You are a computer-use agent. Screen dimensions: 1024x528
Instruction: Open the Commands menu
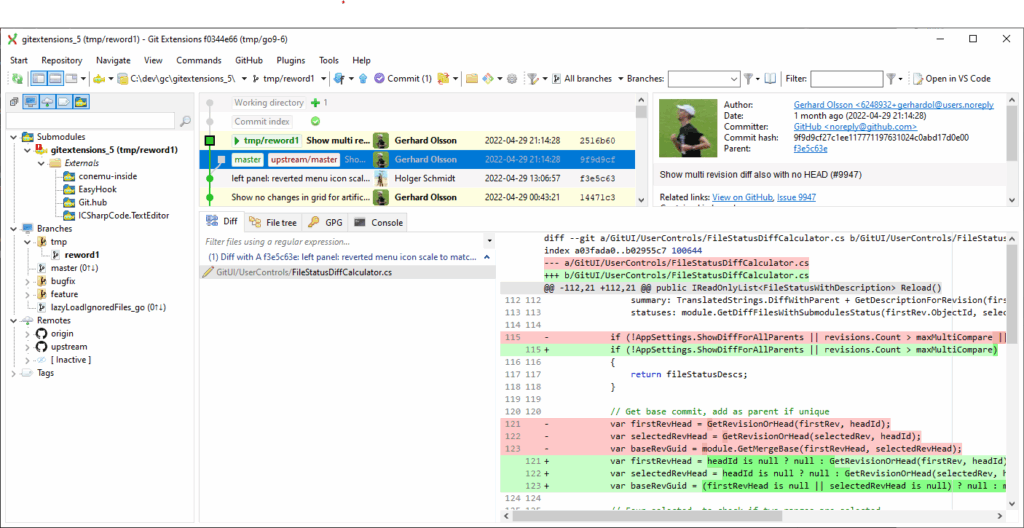point(199,60)
